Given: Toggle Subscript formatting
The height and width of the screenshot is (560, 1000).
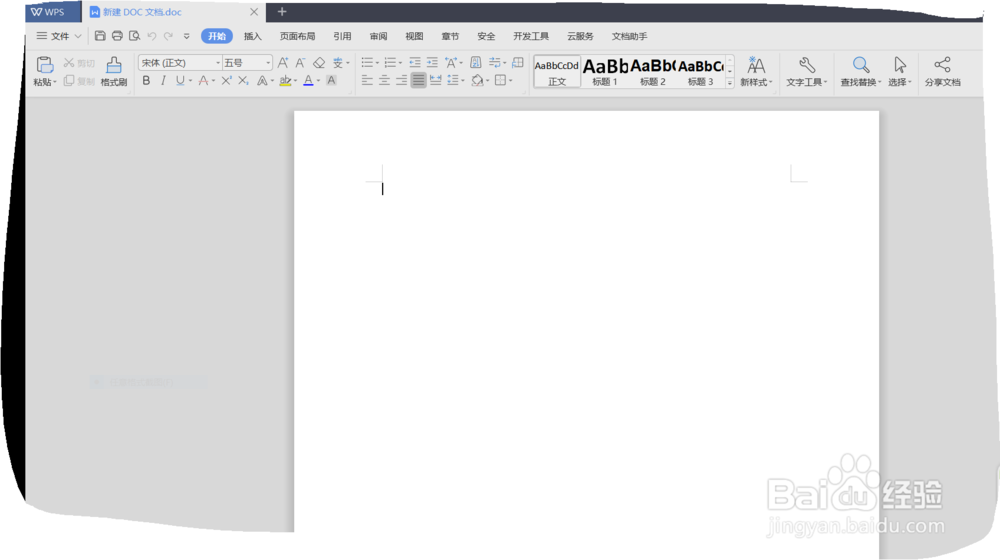Looking at the screenshot, I should [243, 80].
